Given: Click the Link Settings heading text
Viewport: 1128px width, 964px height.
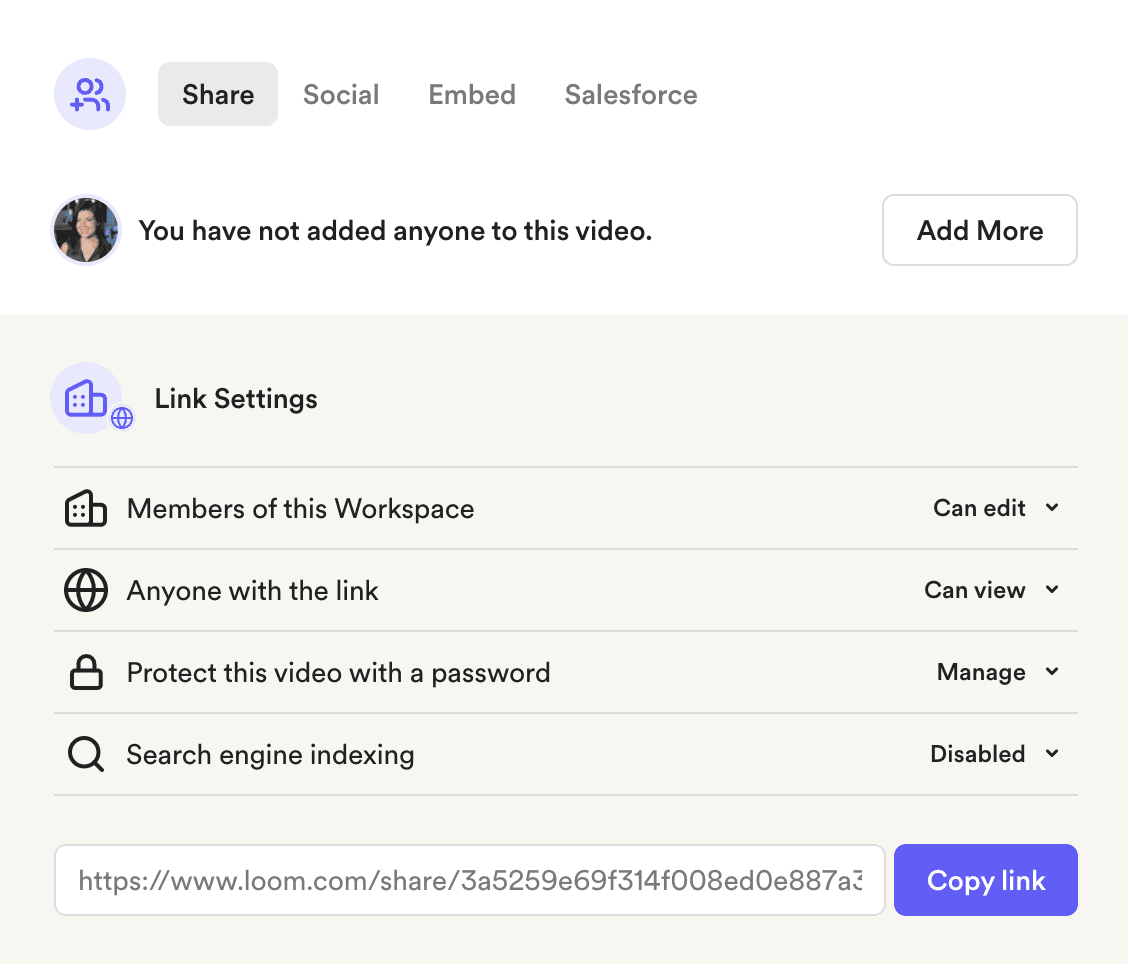Looking at the screenshot, I should (236, 399).
